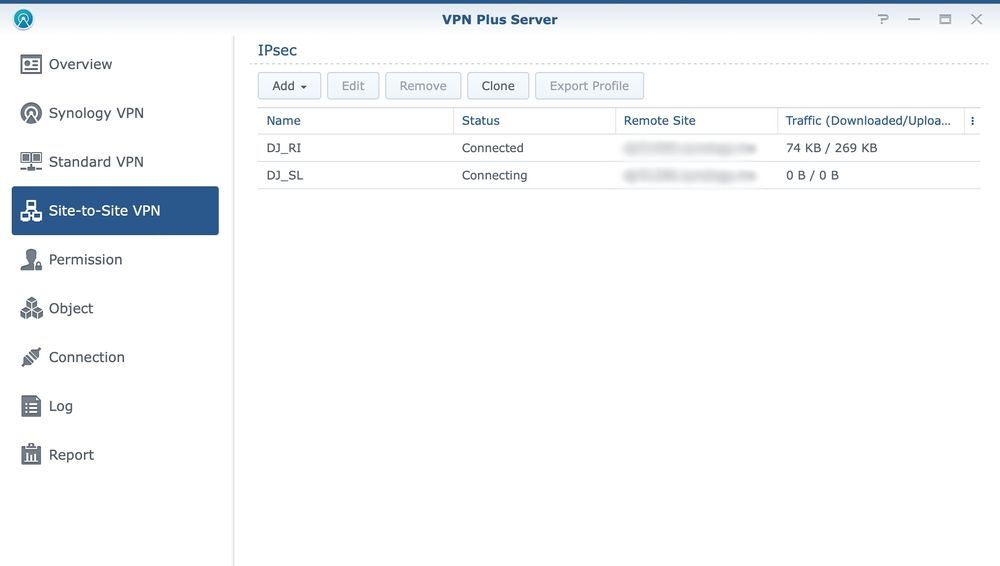Click the VPN Plus Server app logo
Screen dimensions: 1000x566
click(x=24, y=19)
